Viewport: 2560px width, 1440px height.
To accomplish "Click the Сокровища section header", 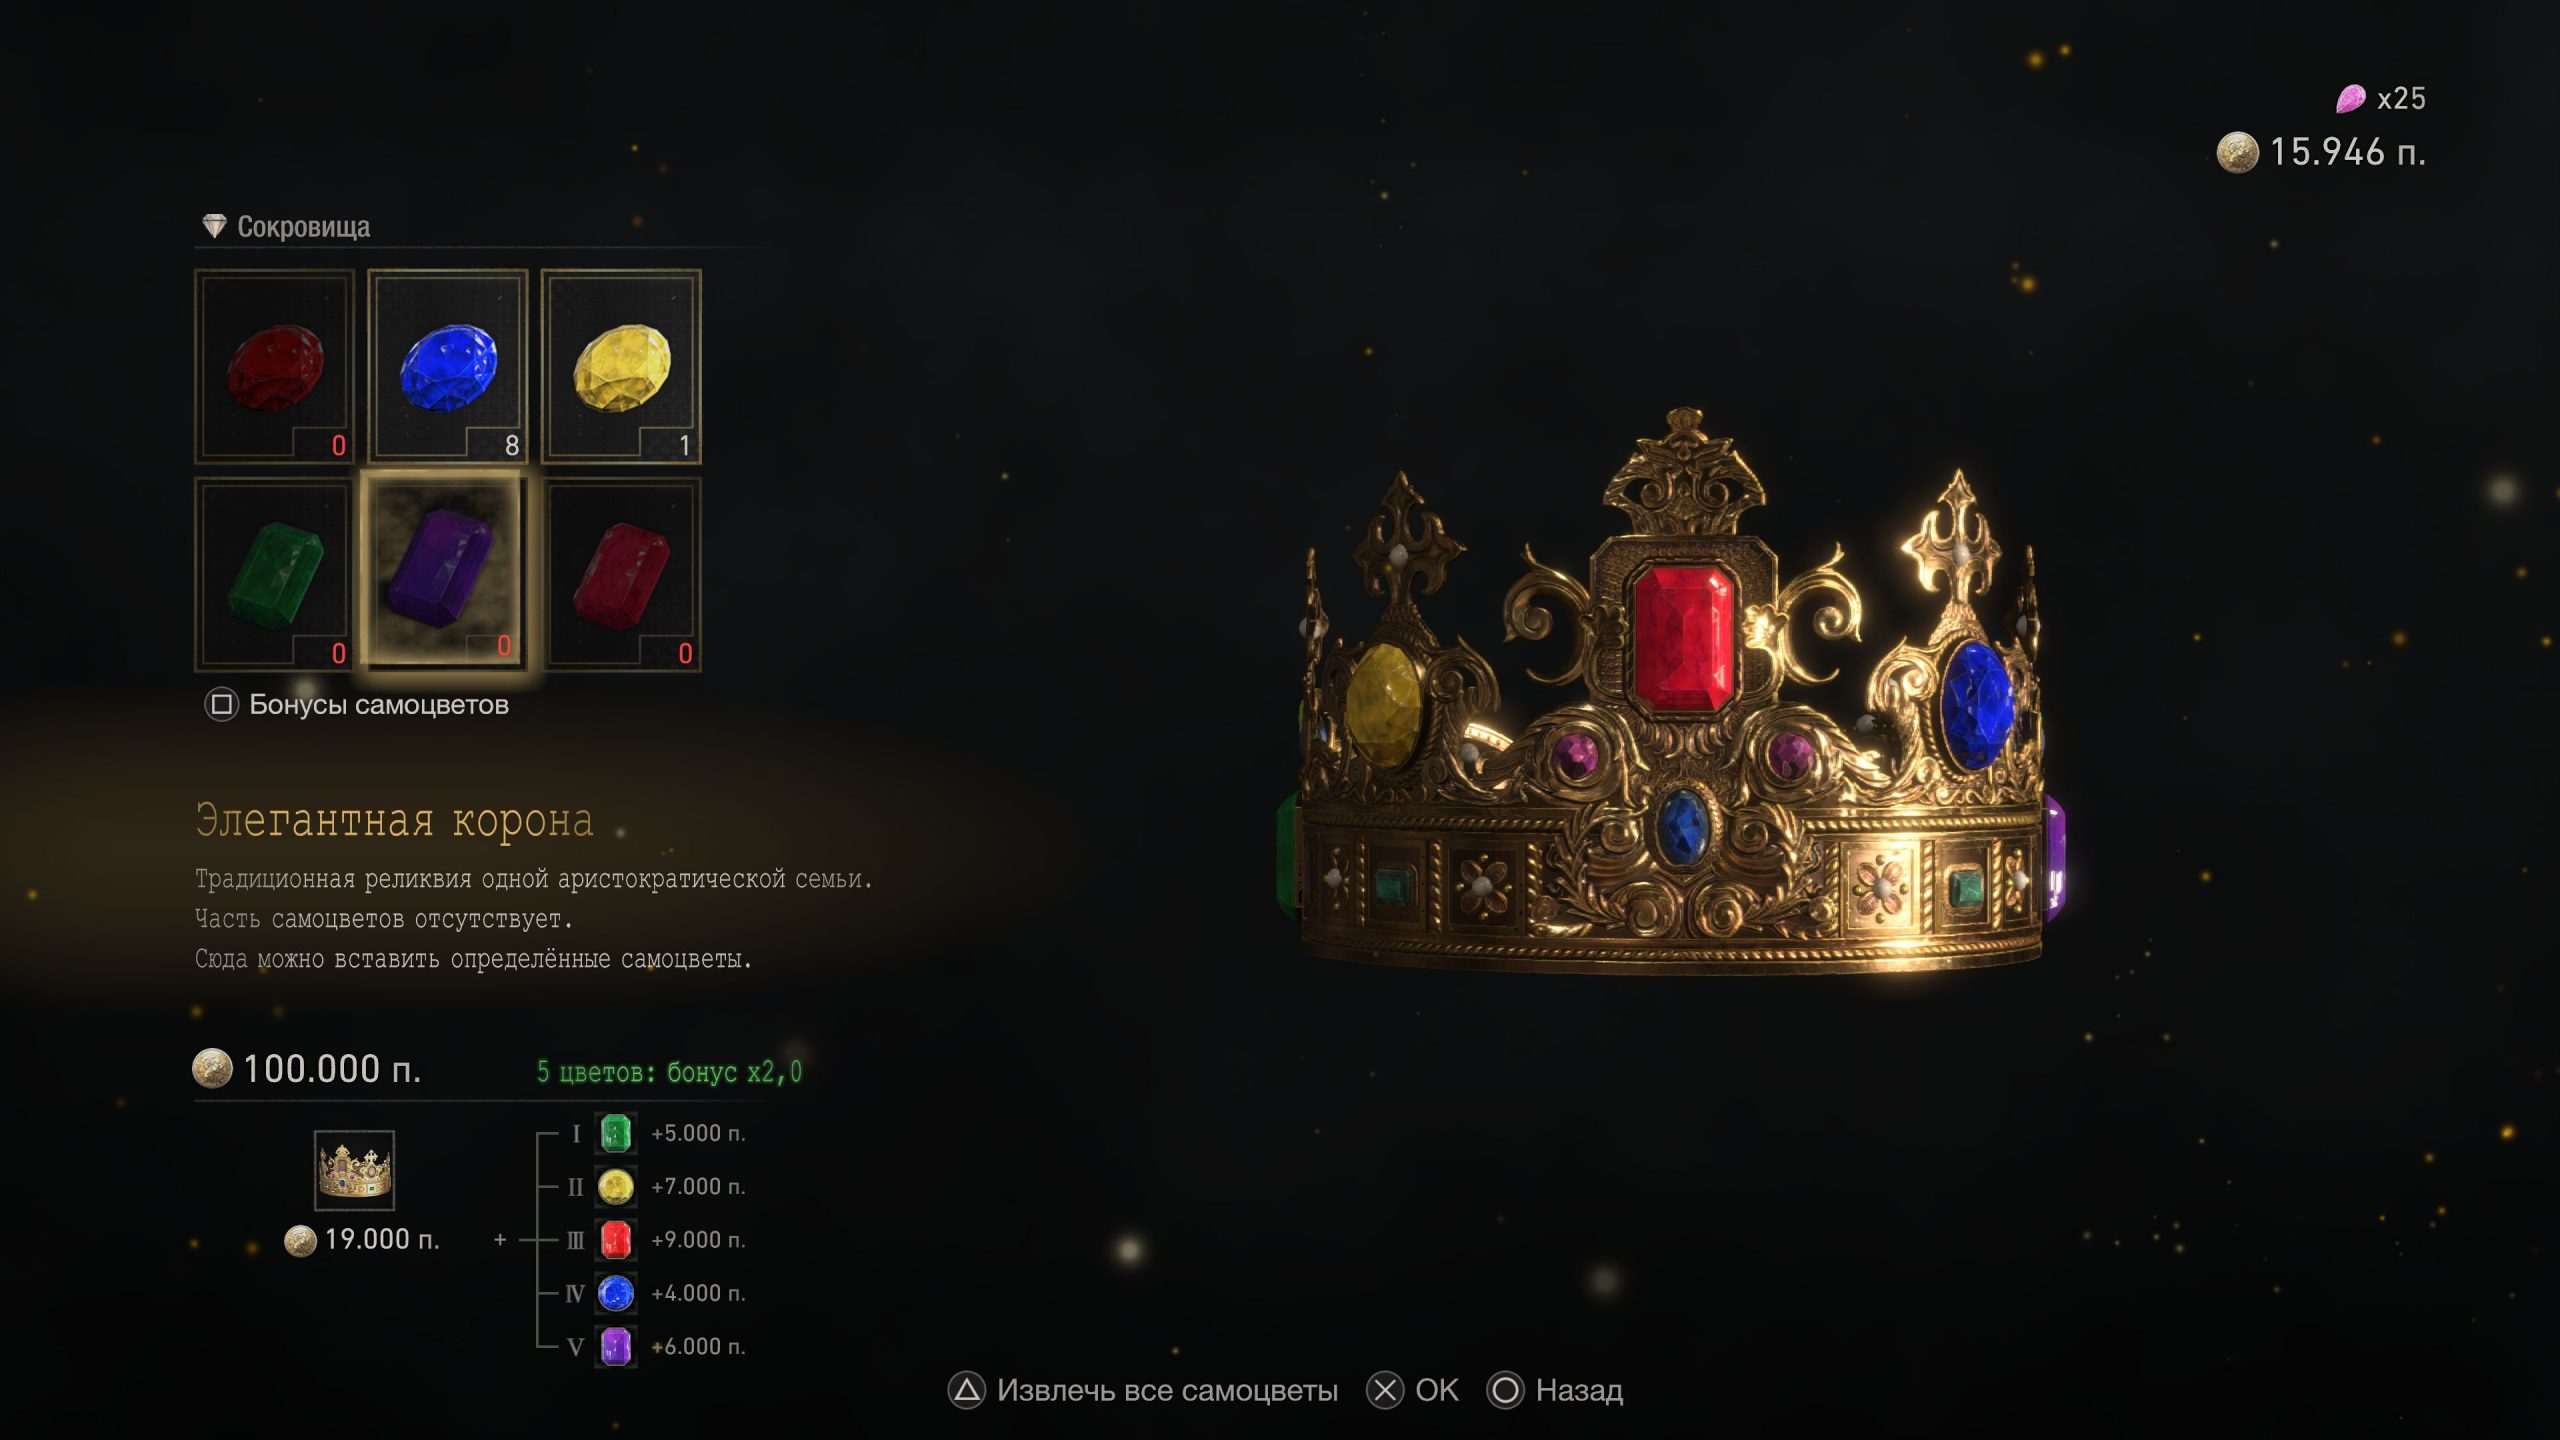I will 286,227.
